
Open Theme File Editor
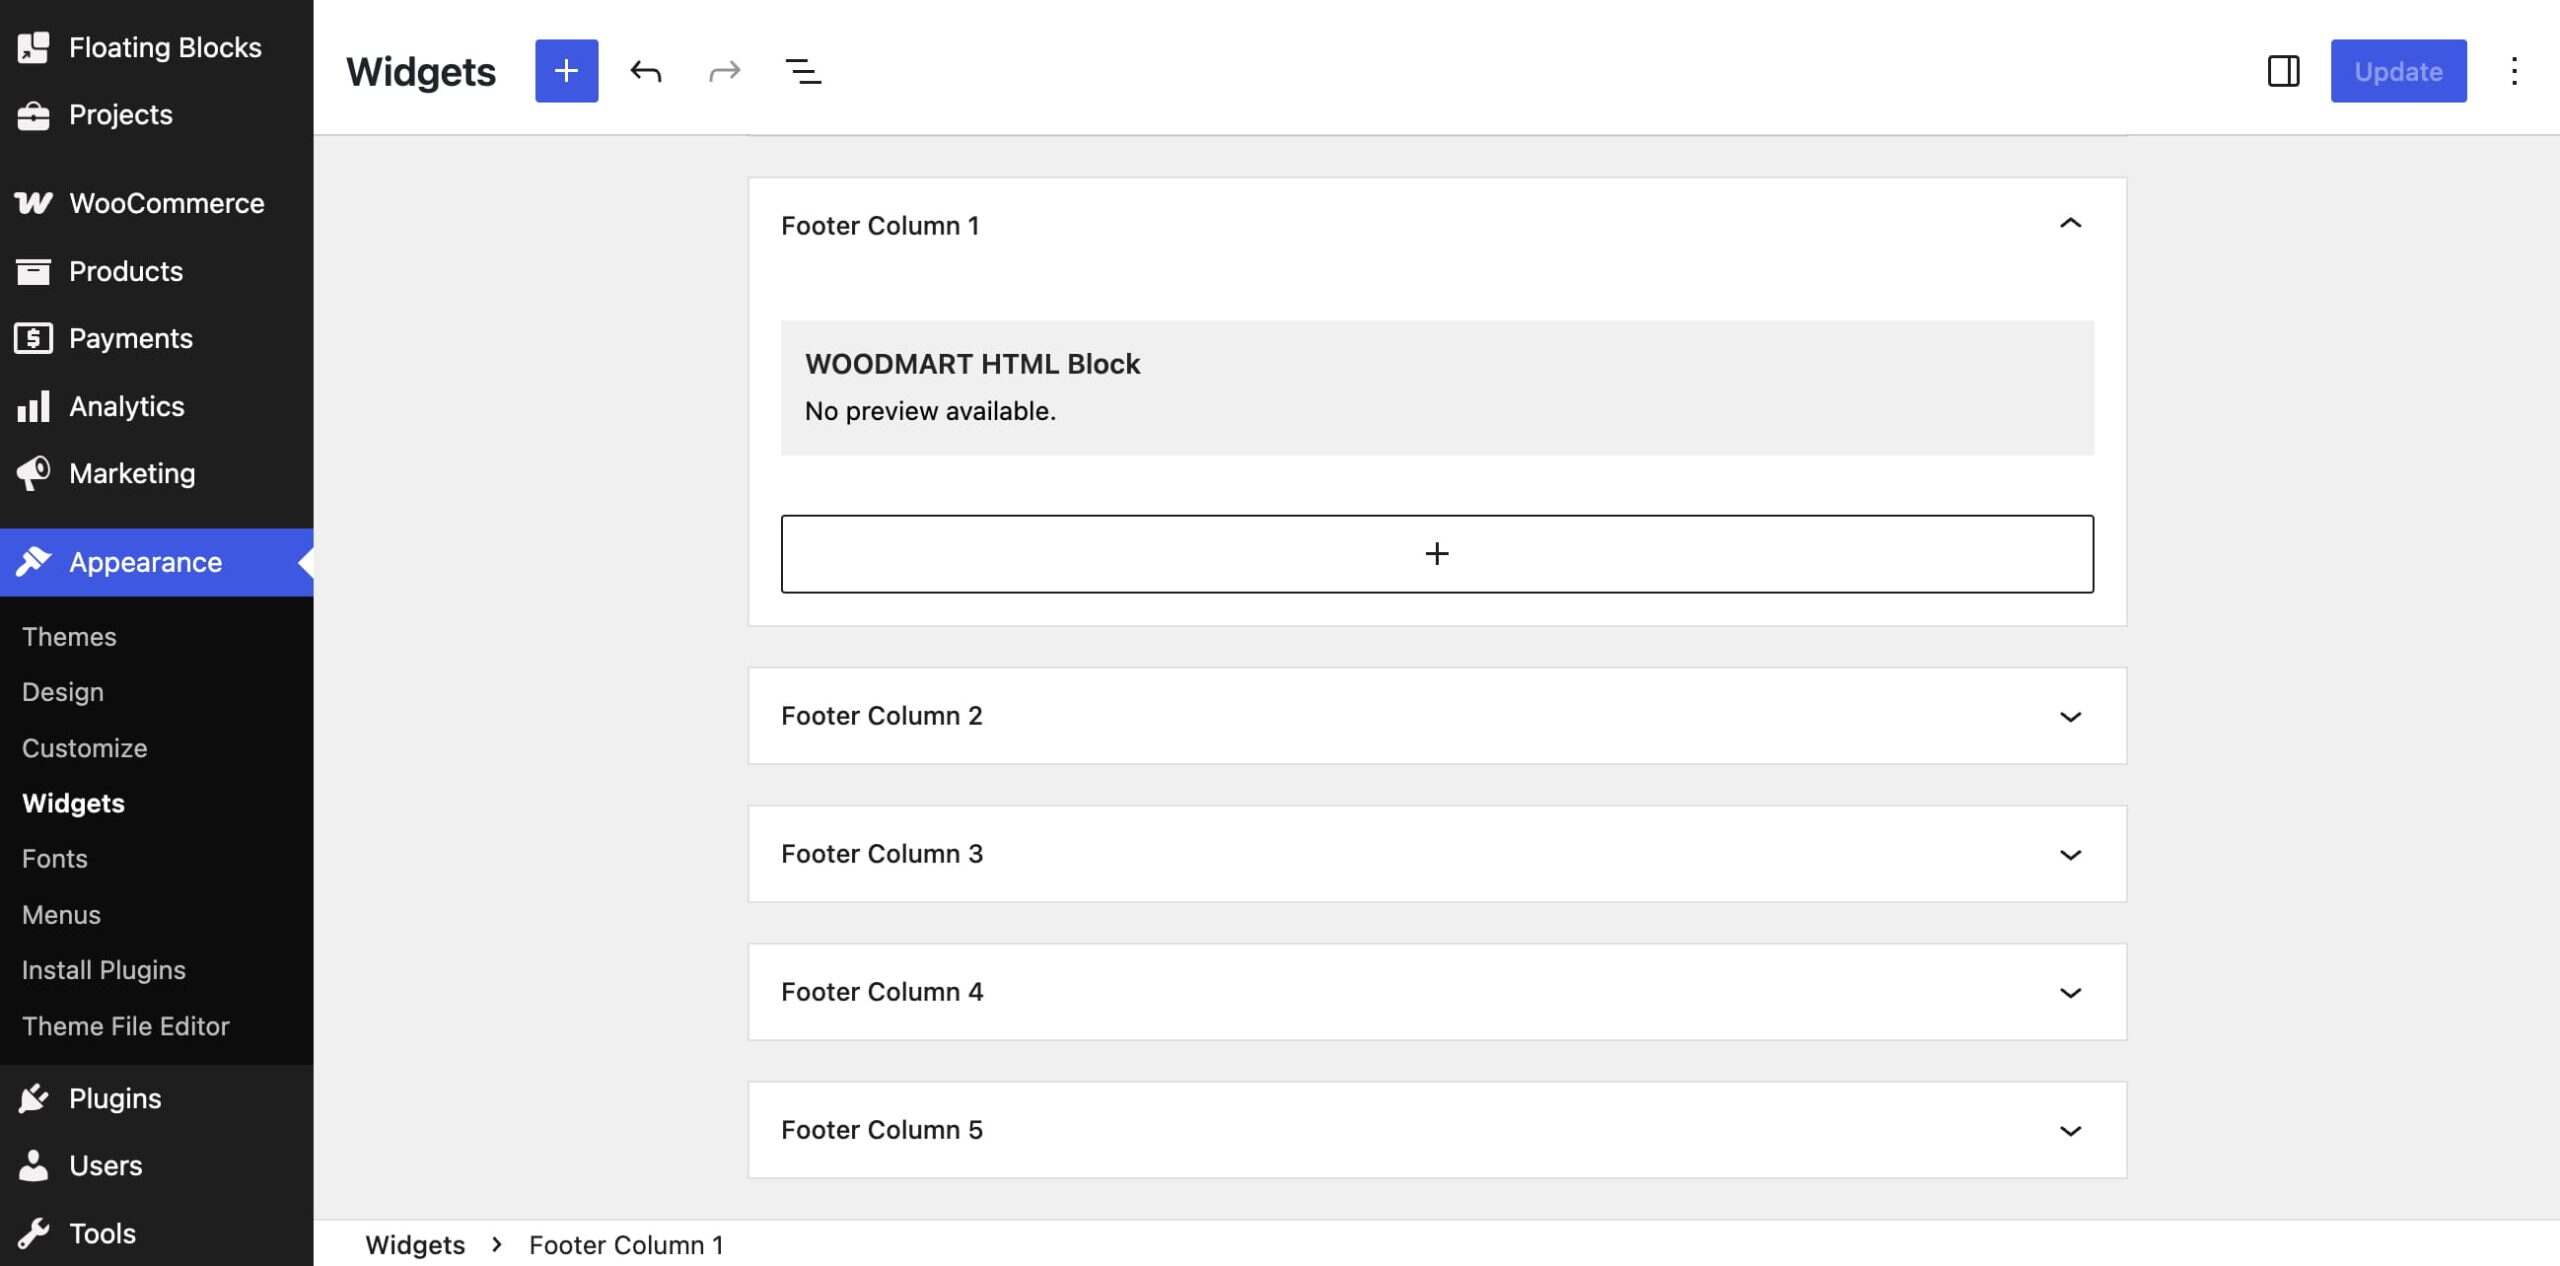coord(126,1026)
